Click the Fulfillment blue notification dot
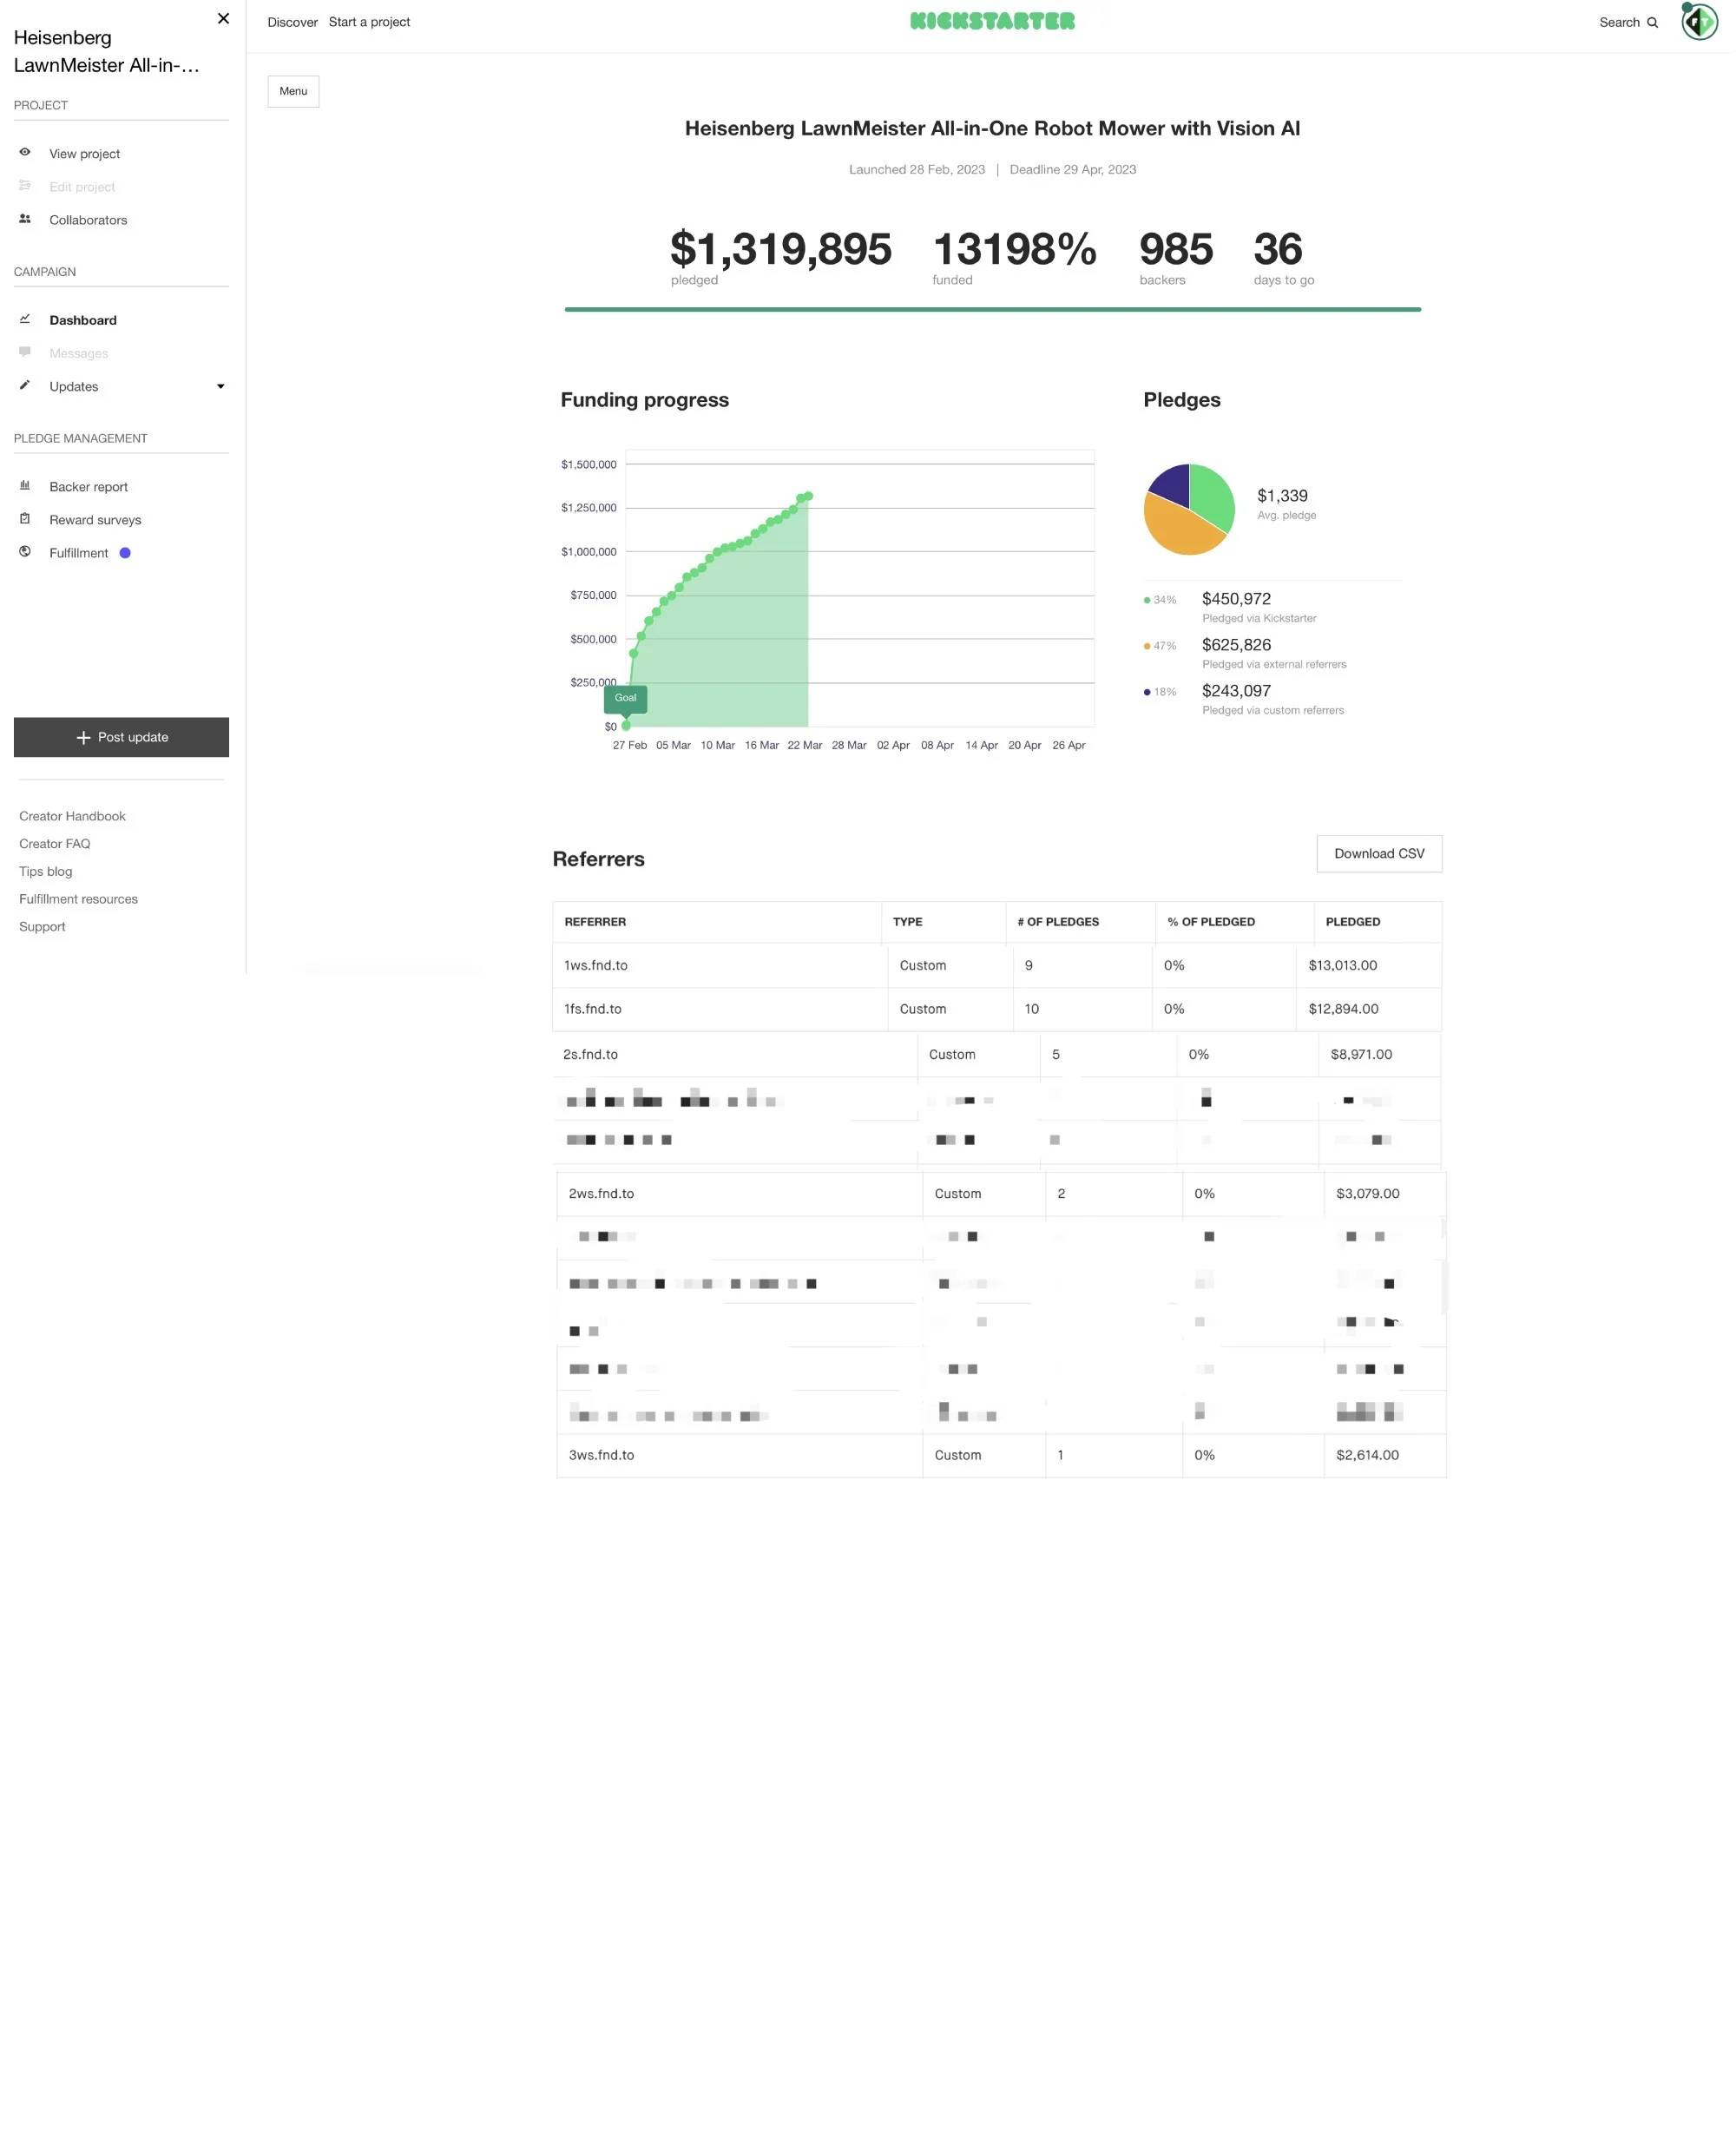The width and height of the screenshot is (1736, 2132). click(125, 553)
